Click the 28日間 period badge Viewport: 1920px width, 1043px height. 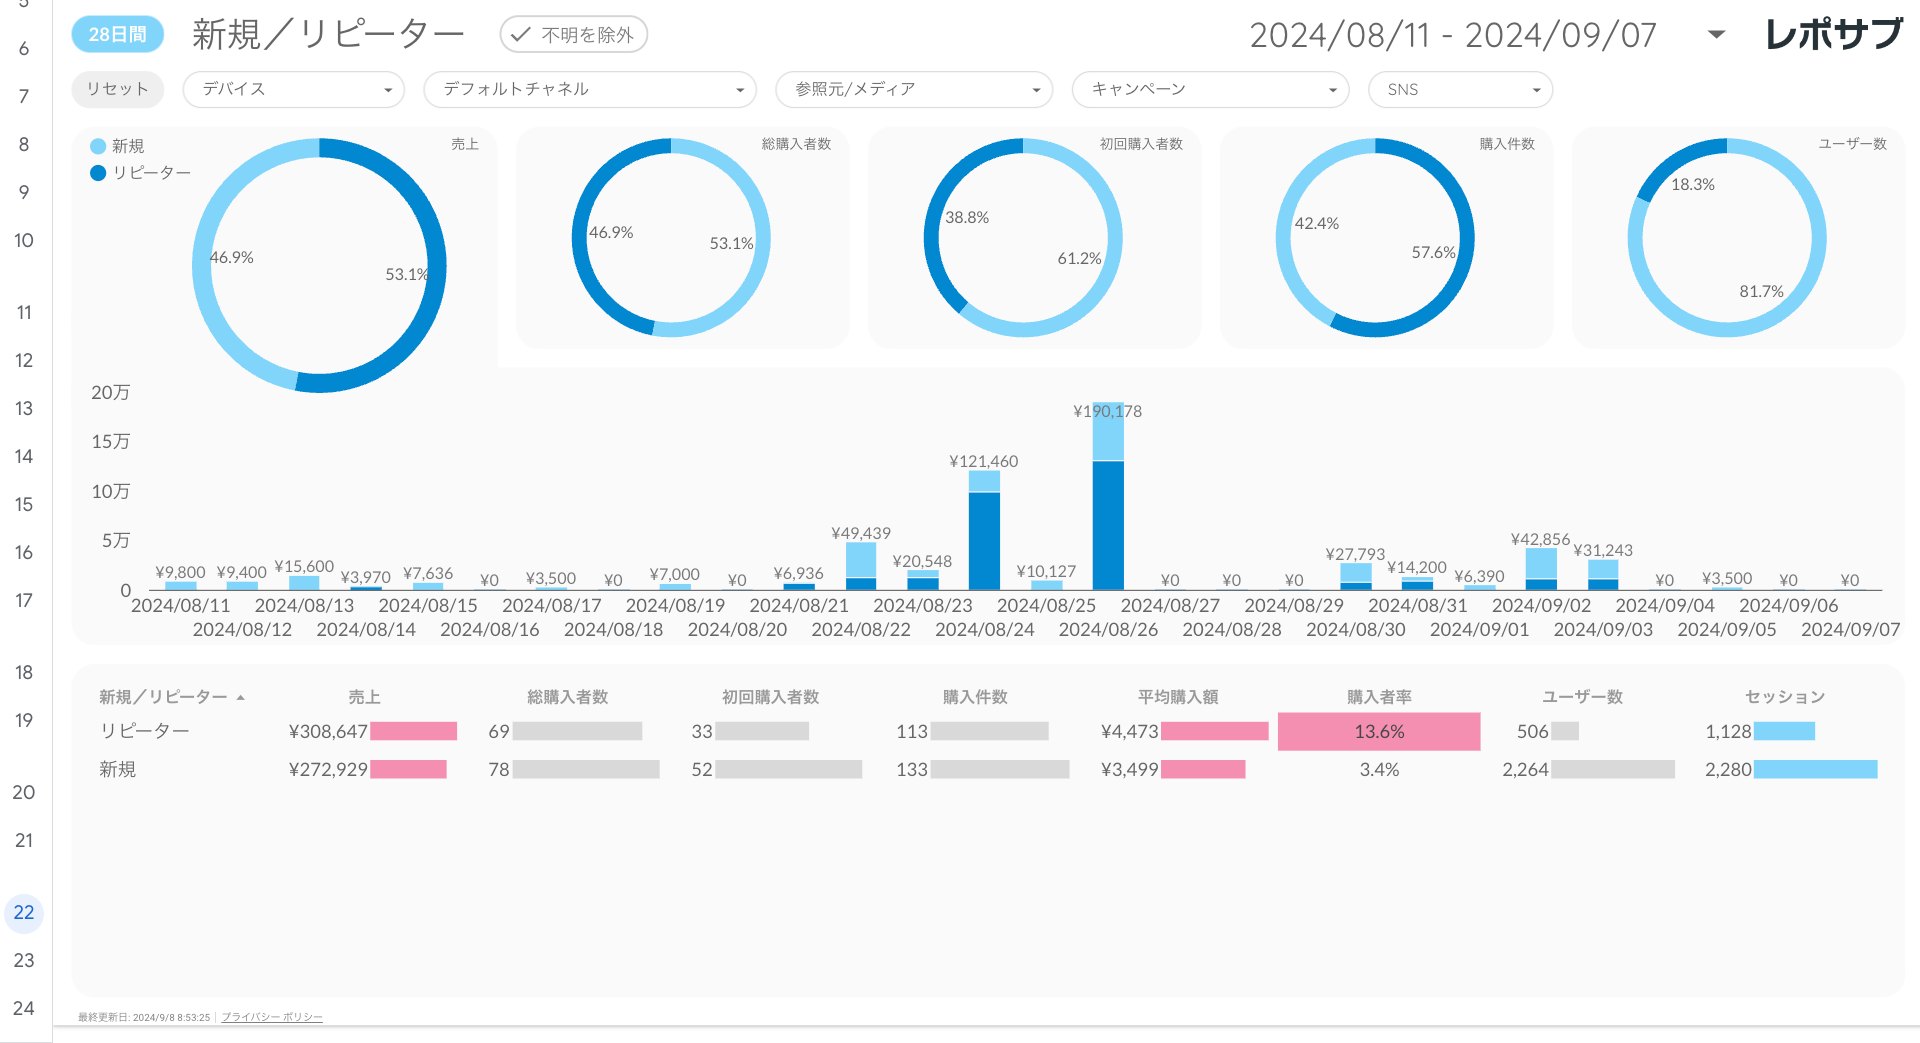pos(117,34)
